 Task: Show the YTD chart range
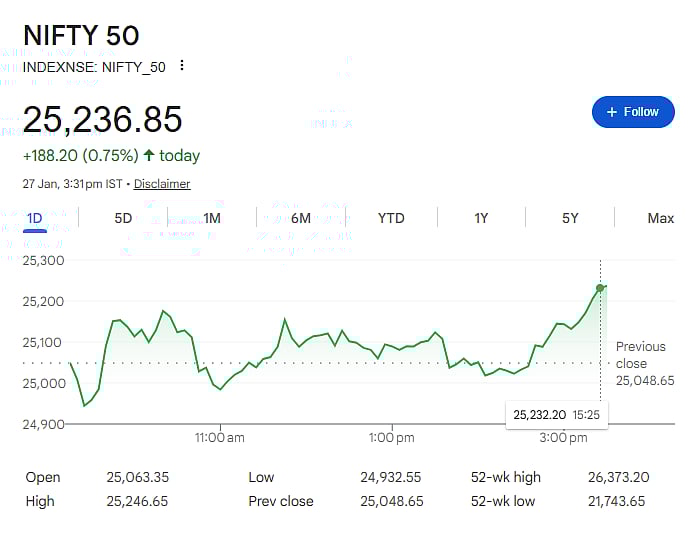[391, 218]
